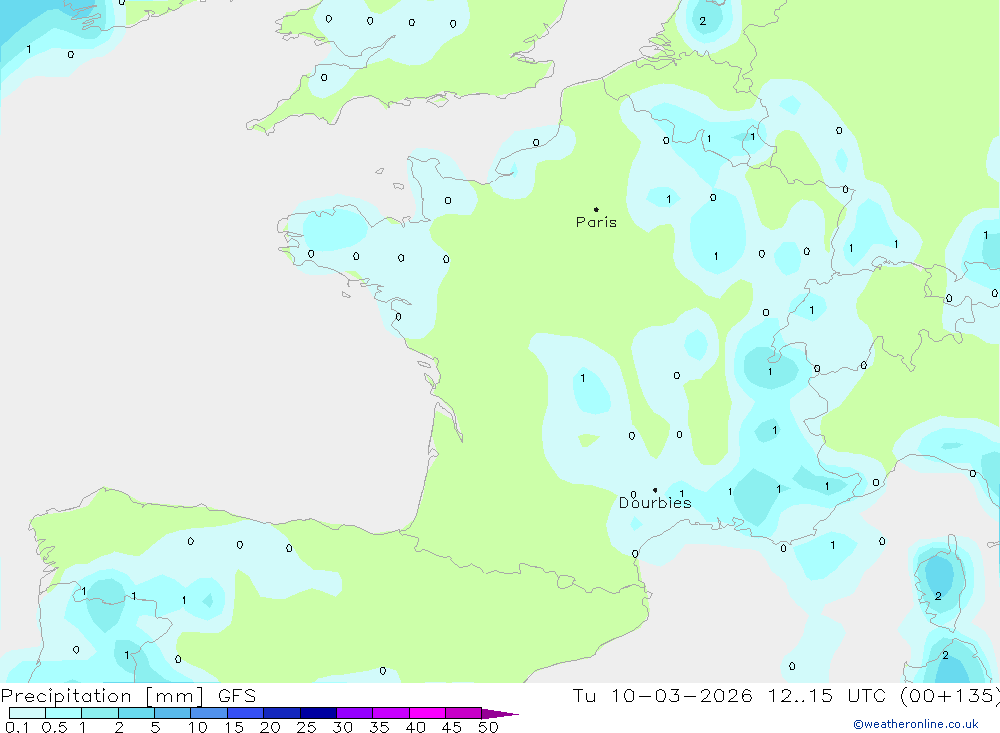Select the 2–5 mm legend color swatch
Image resolution: width=1000 pixels, height=733 pixels.
136,713
